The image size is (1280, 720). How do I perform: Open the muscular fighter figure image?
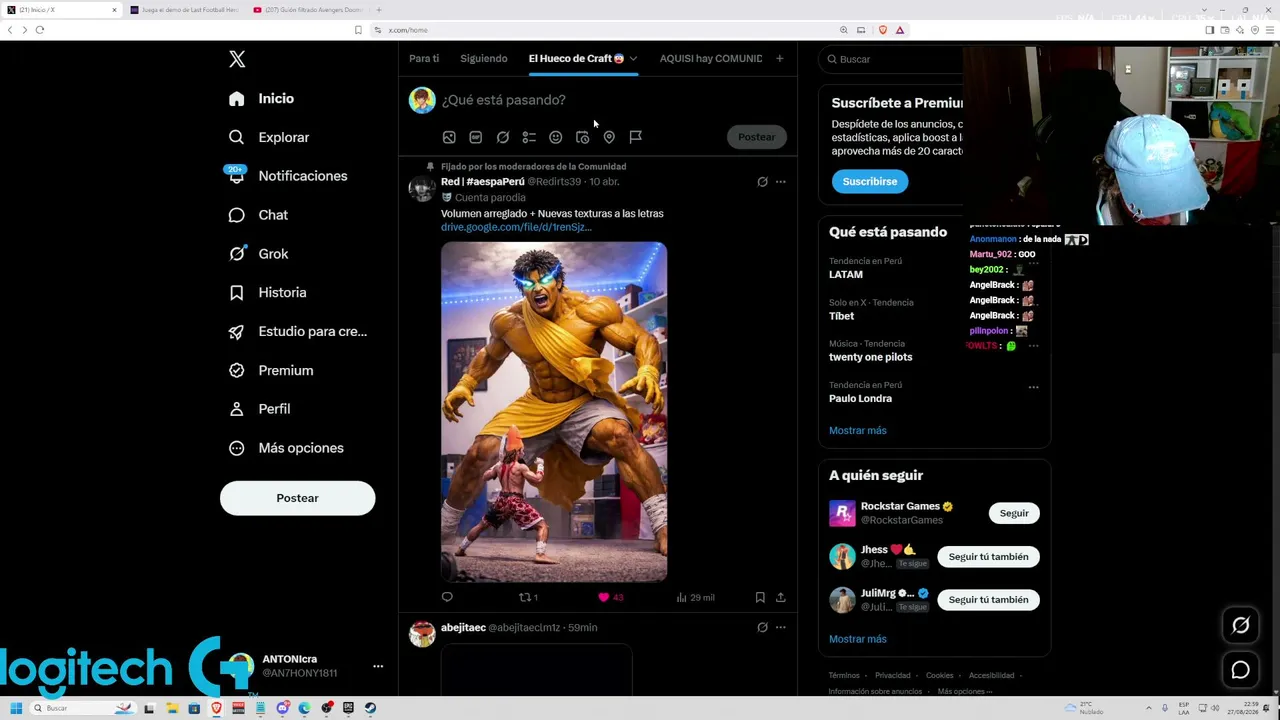[x=554, y=412]
